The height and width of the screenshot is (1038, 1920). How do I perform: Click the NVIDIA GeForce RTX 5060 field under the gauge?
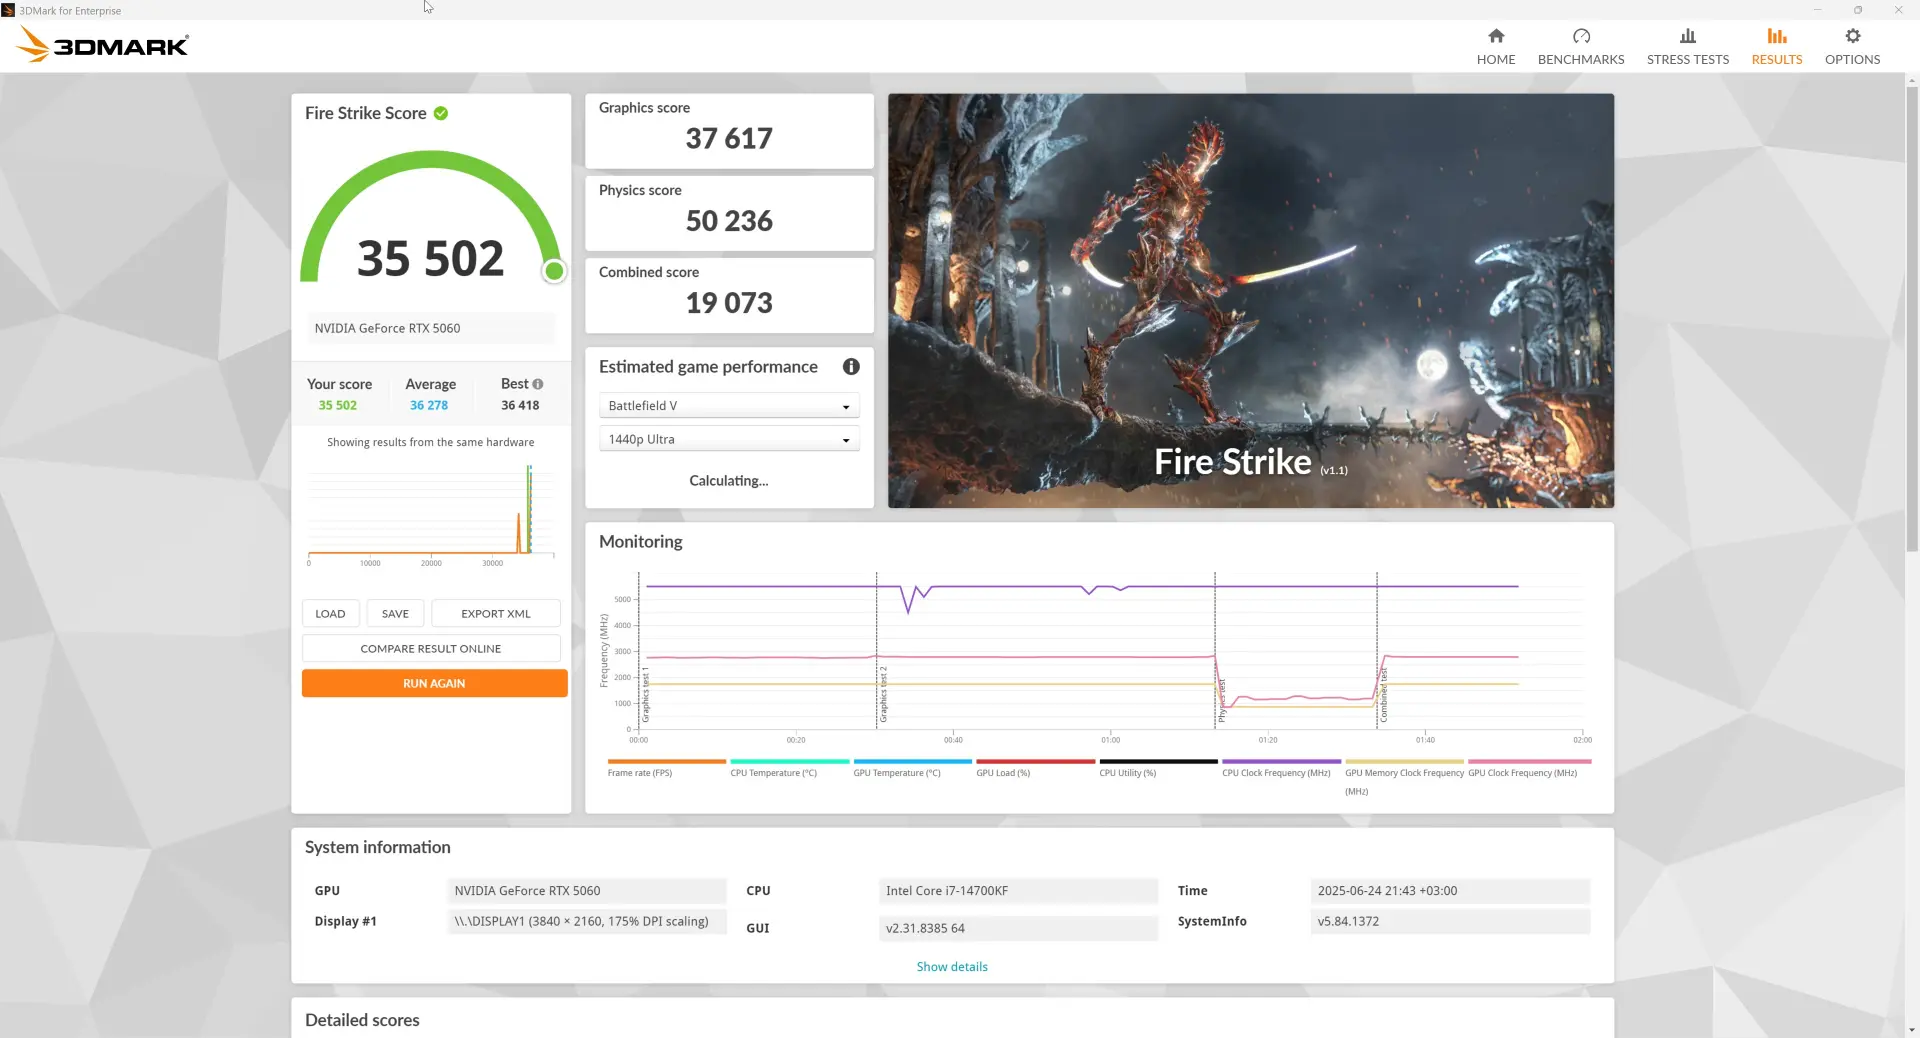pyautogui.click(x=431, y=328)
